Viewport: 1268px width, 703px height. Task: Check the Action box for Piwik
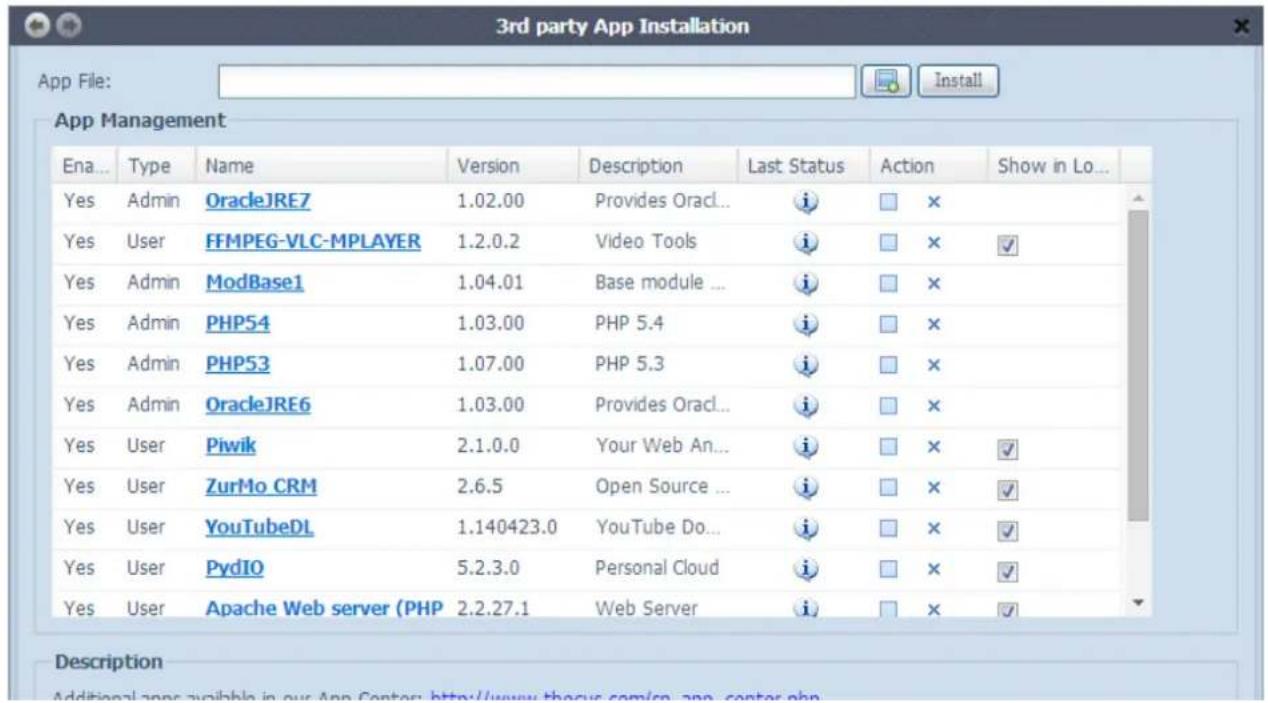(888, 448)
